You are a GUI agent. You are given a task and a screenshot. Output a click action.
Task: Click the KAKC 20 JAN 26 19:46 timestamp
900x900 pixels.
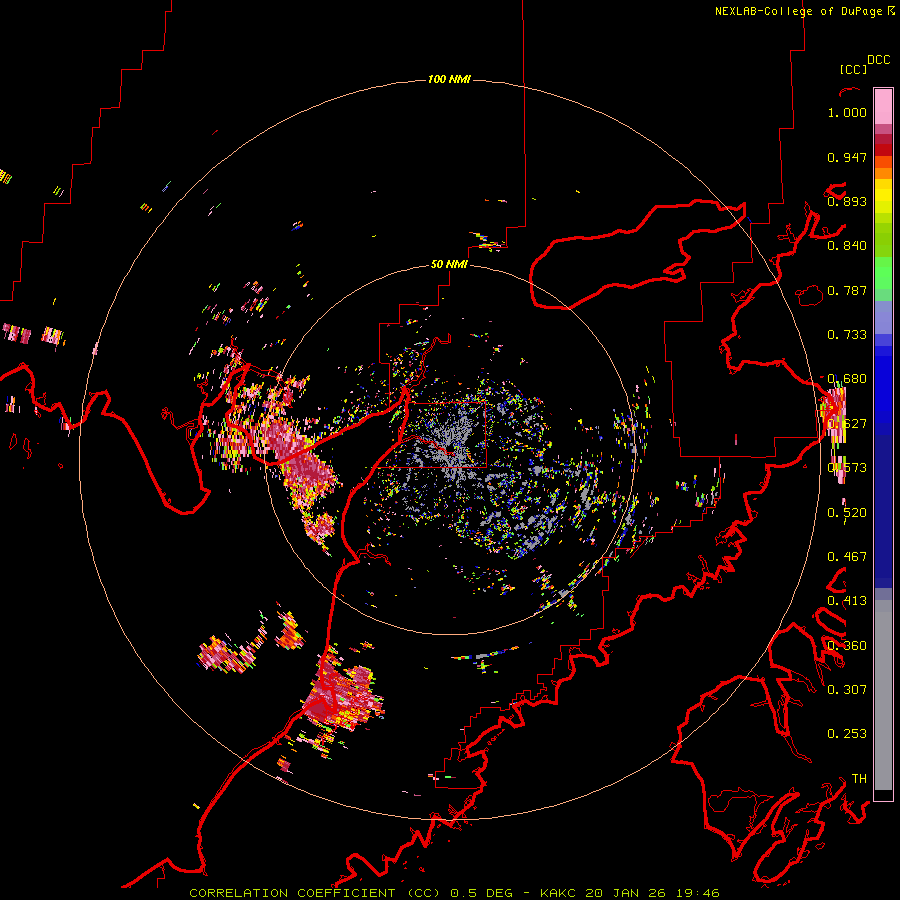629,893
